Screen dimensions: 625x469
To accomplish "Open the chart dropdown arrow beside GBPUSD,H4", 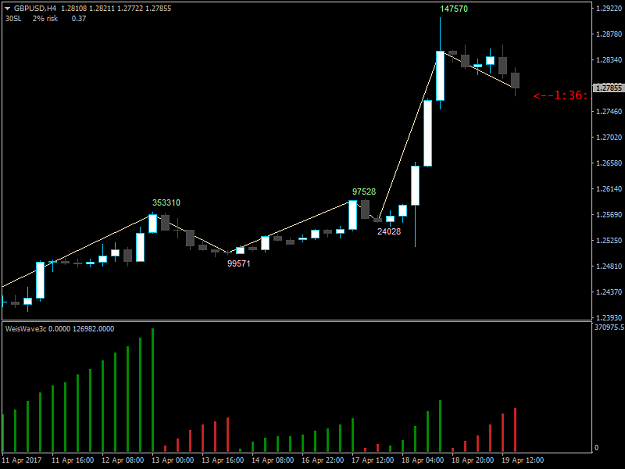I will click(7, 8).
